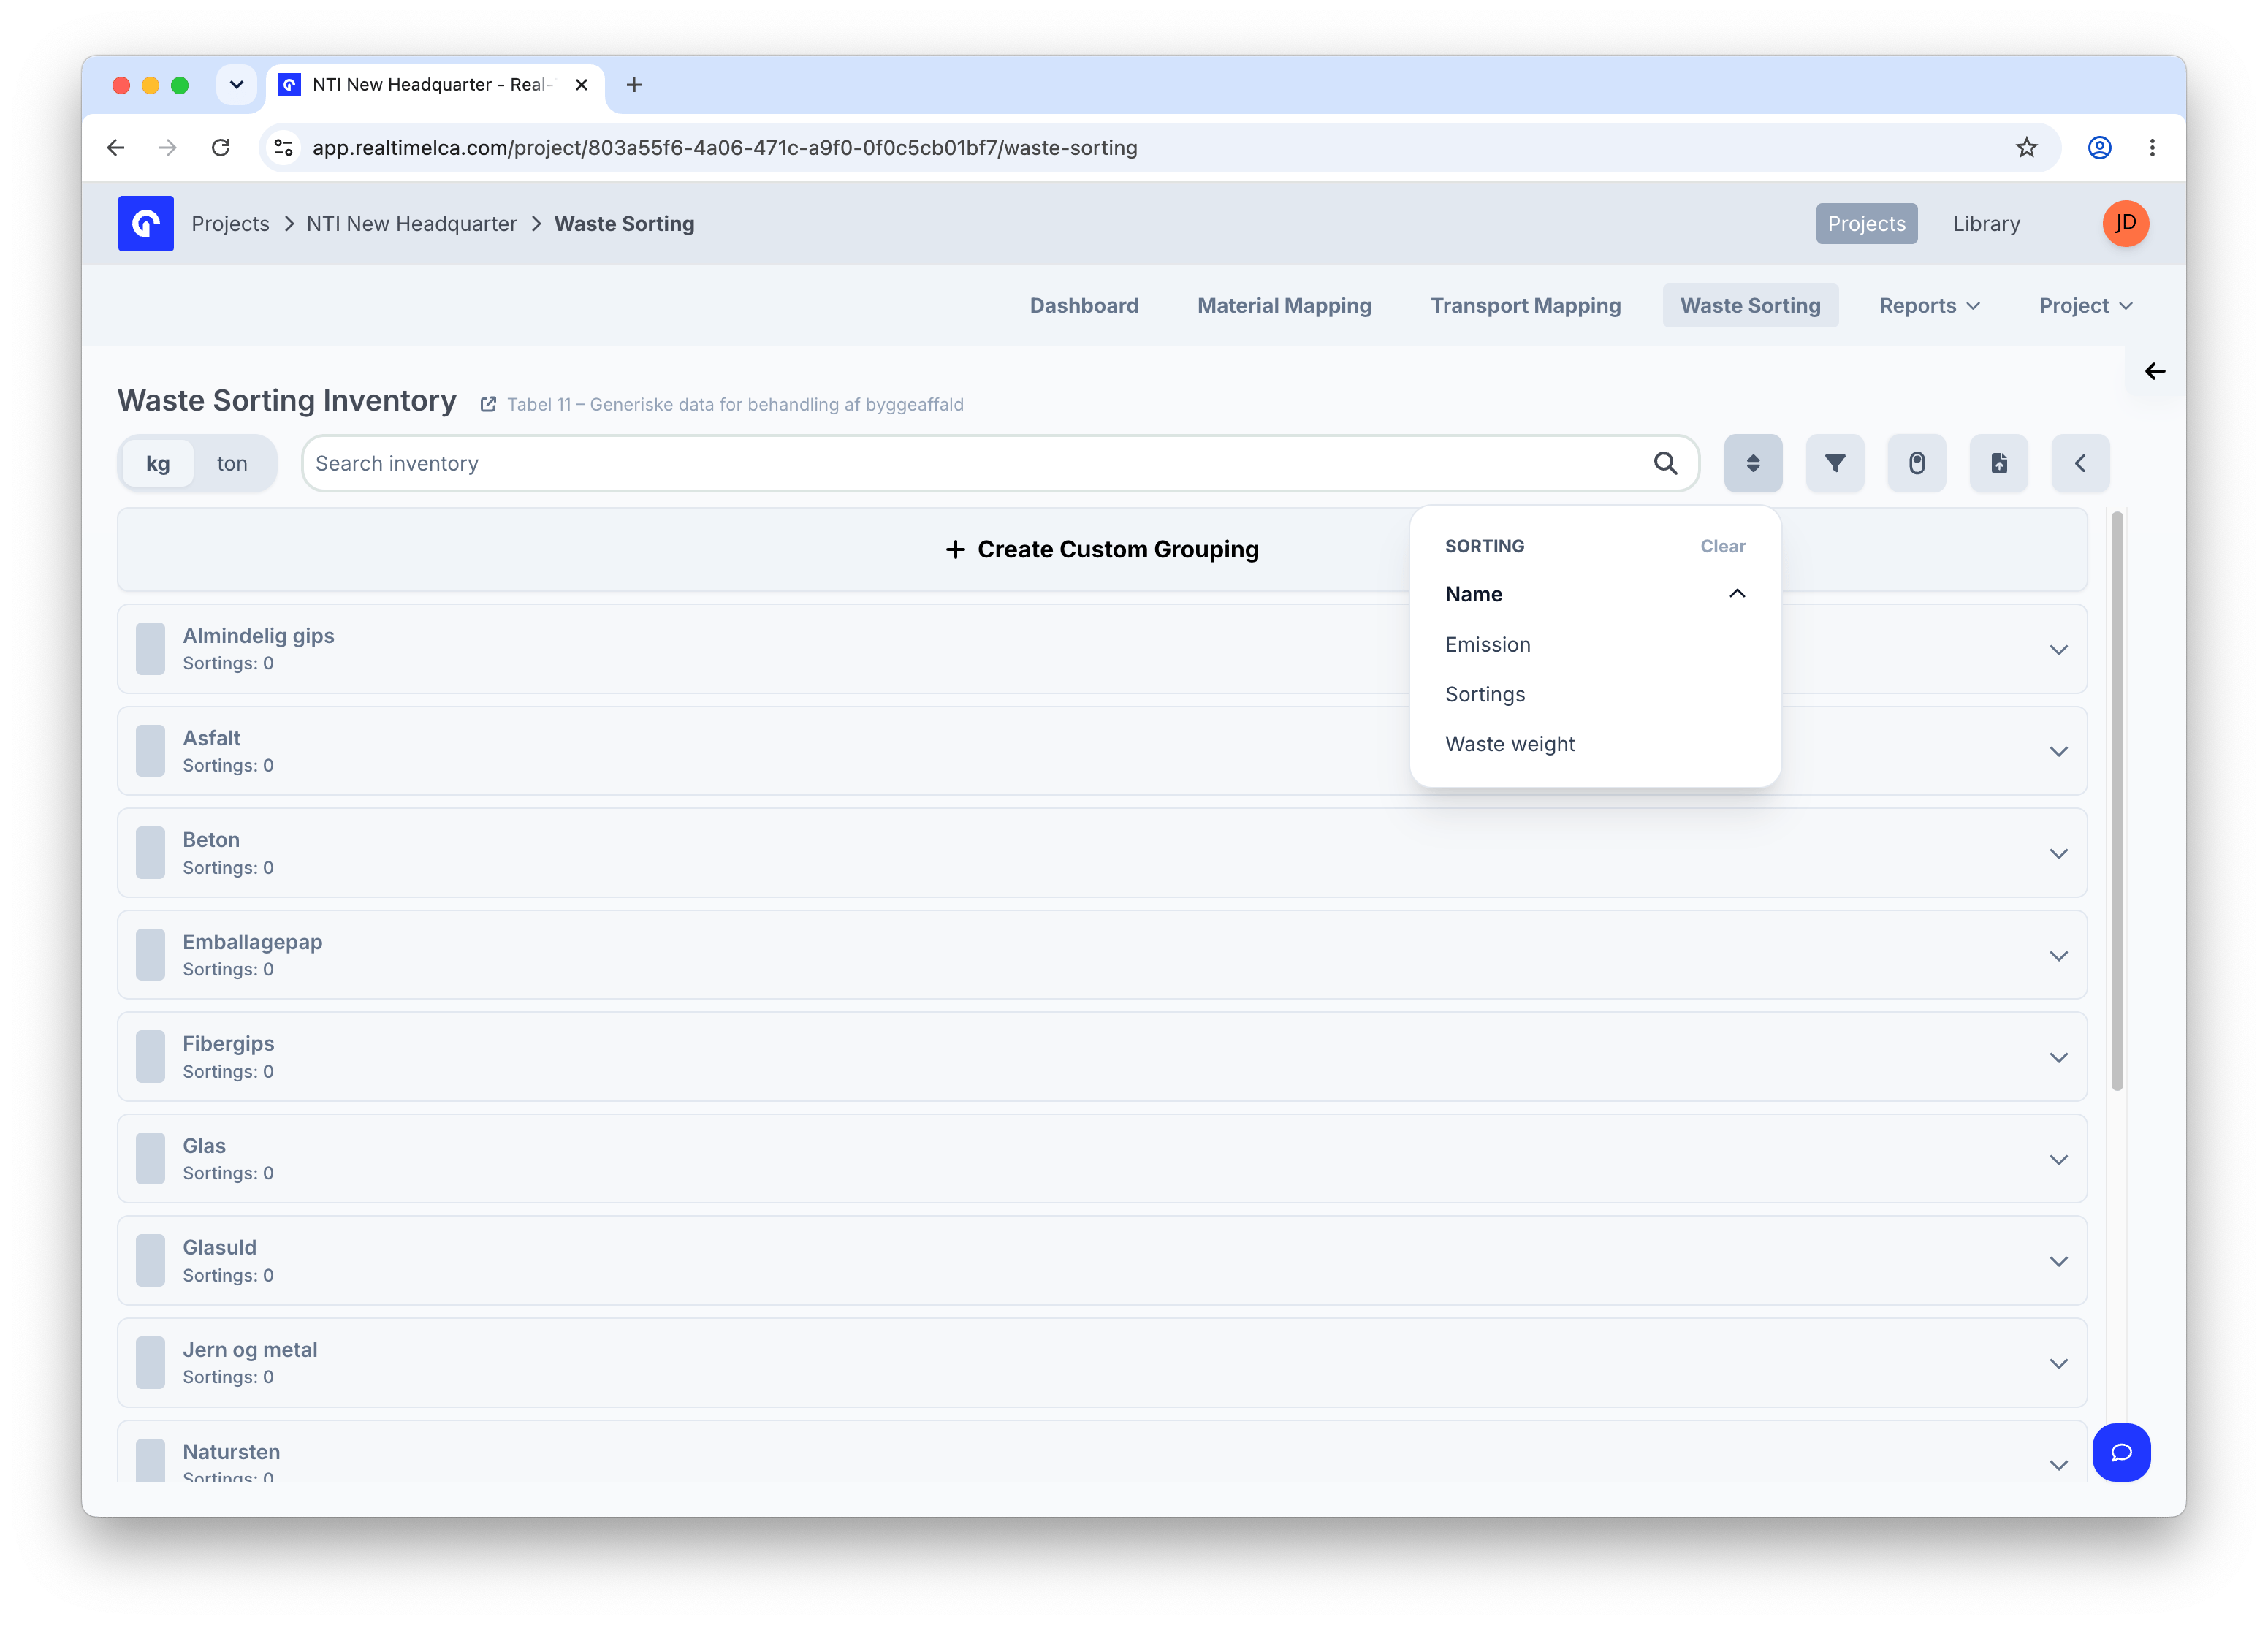Click the mouse icon toolbar button
2268x1625 pixels.
[1916, 463]
